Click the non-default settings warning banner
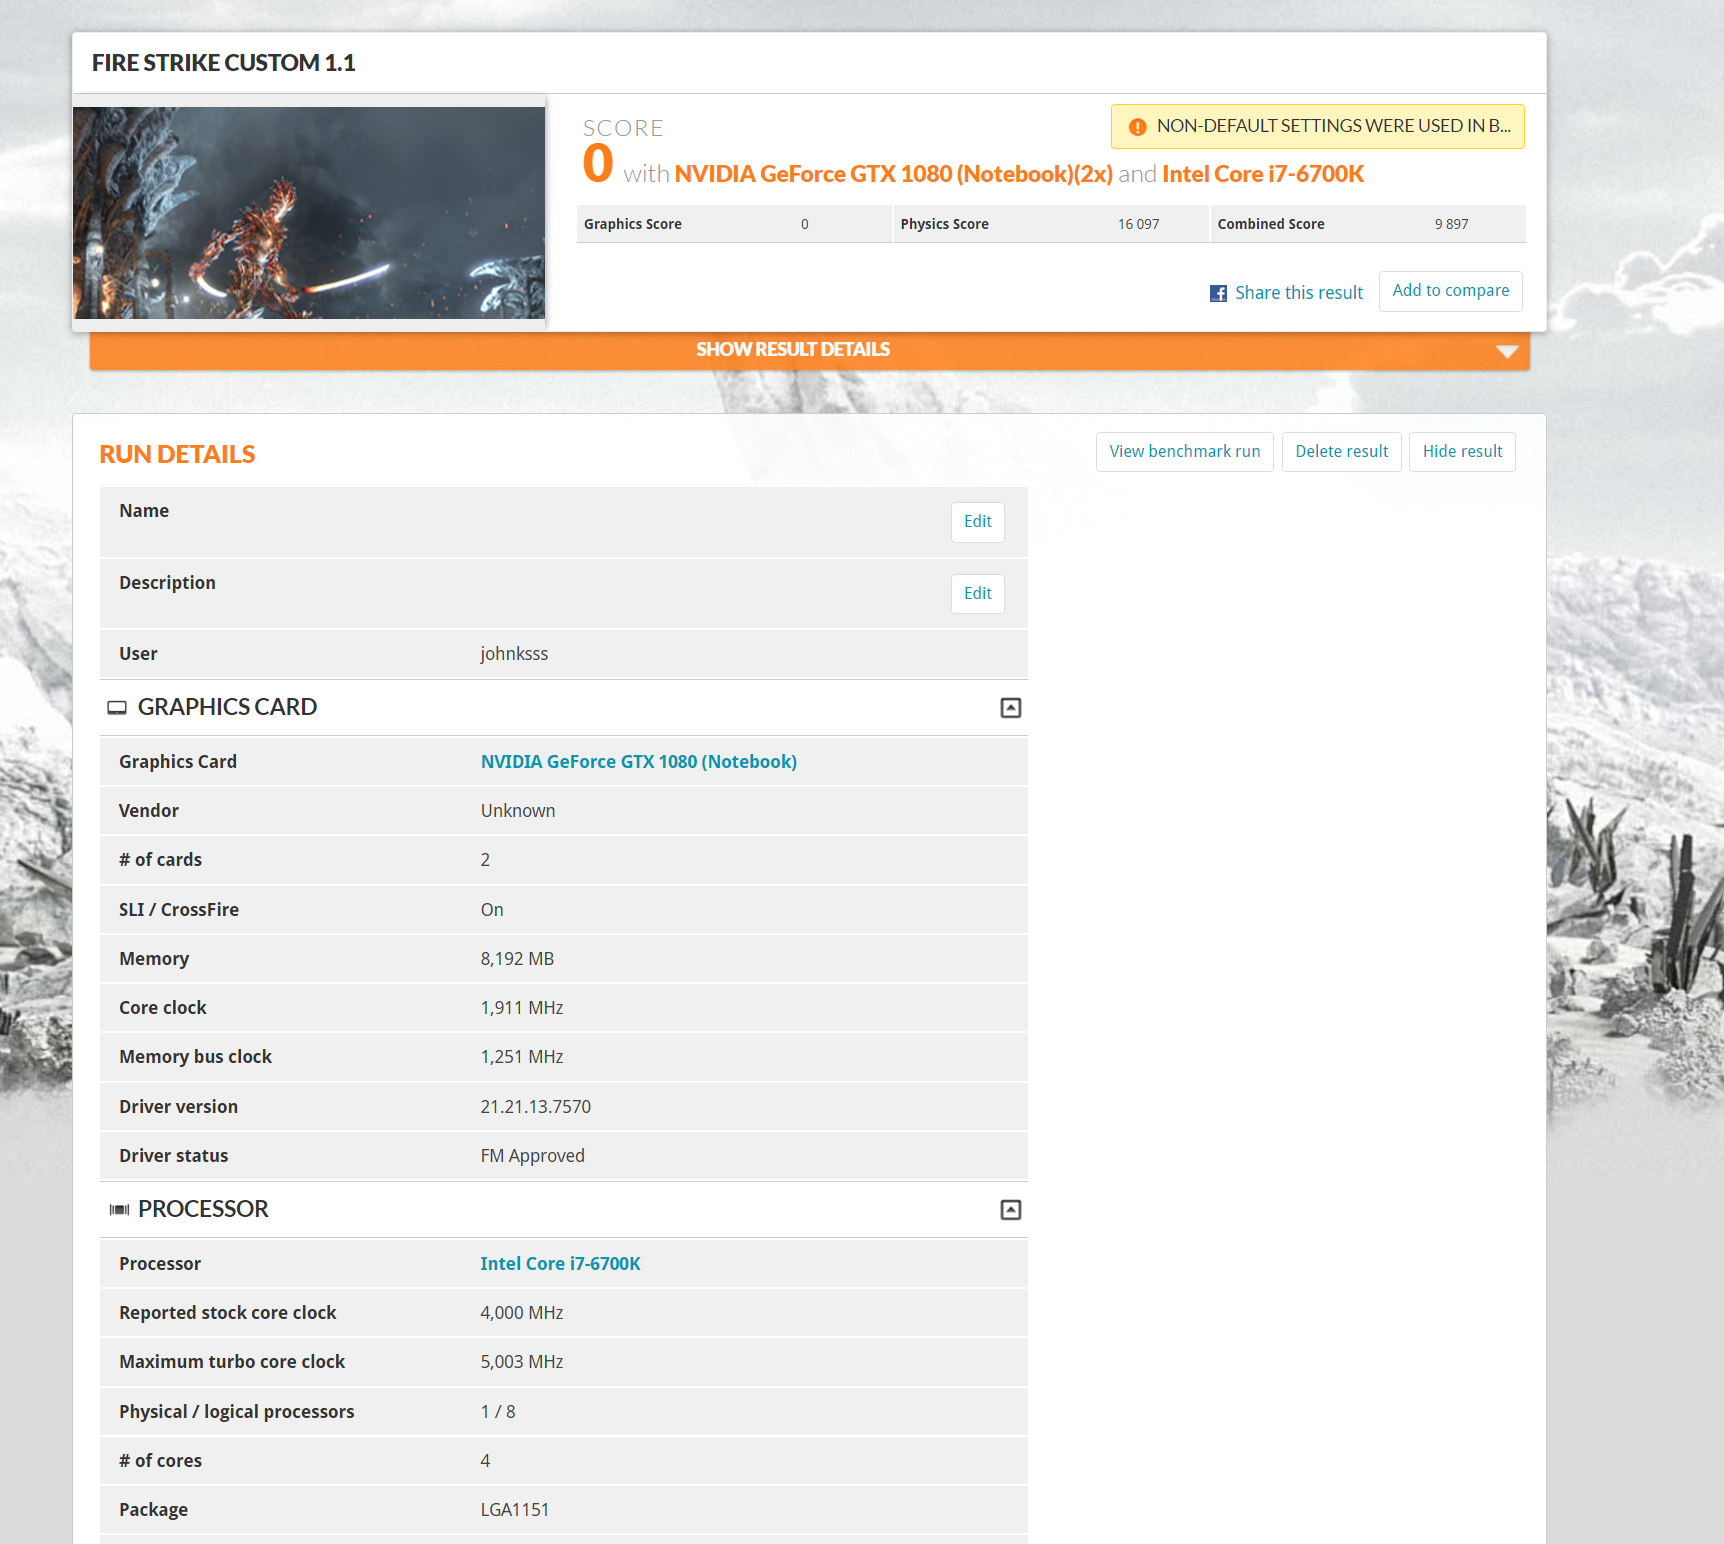The height and width of the screenshot is (1544, 1724). pos(1318,127)
